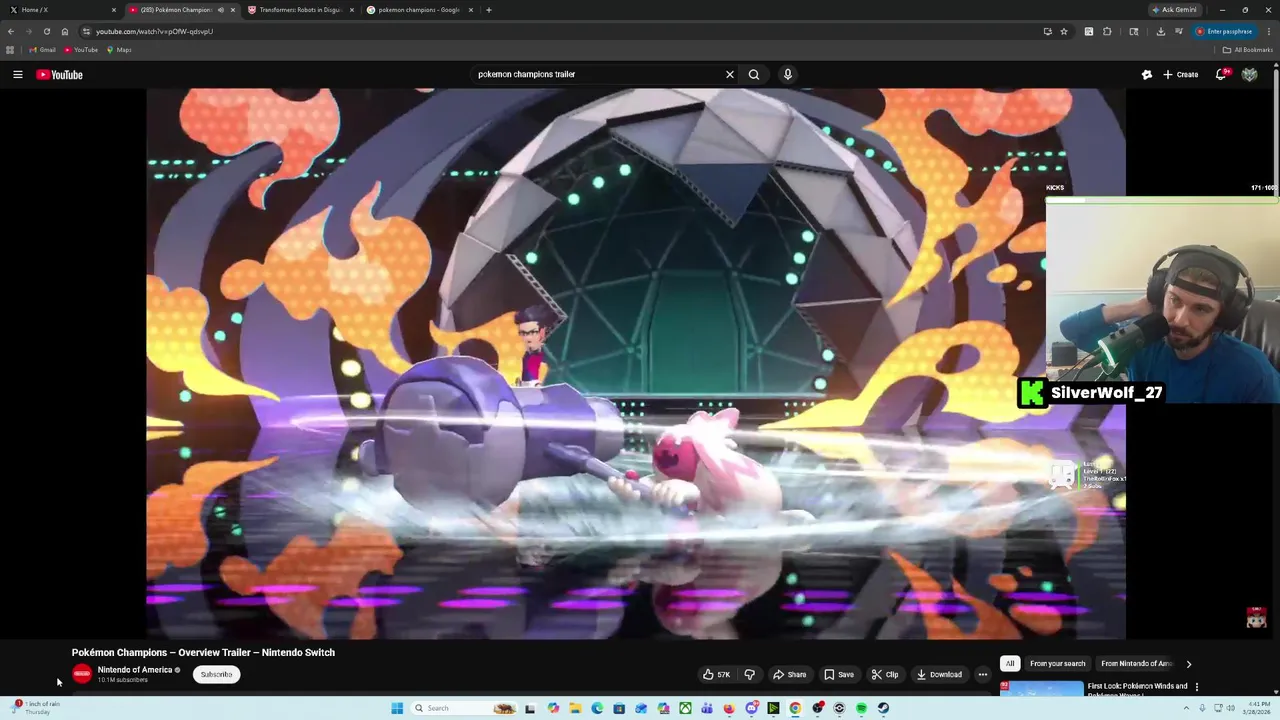Download the video with the Download button
The height and width of the screenshot is (720, 1280).
[x=939, y=674]
